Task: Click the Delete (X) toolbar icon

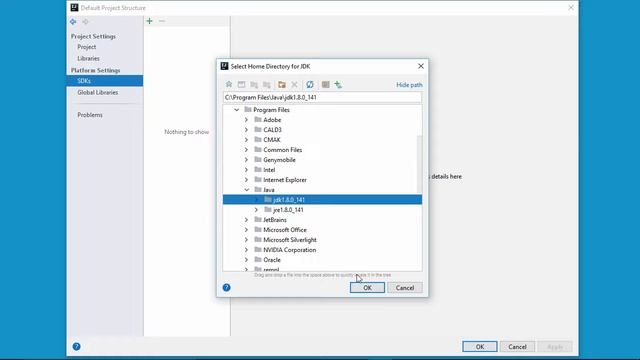Action: (294, 84)
